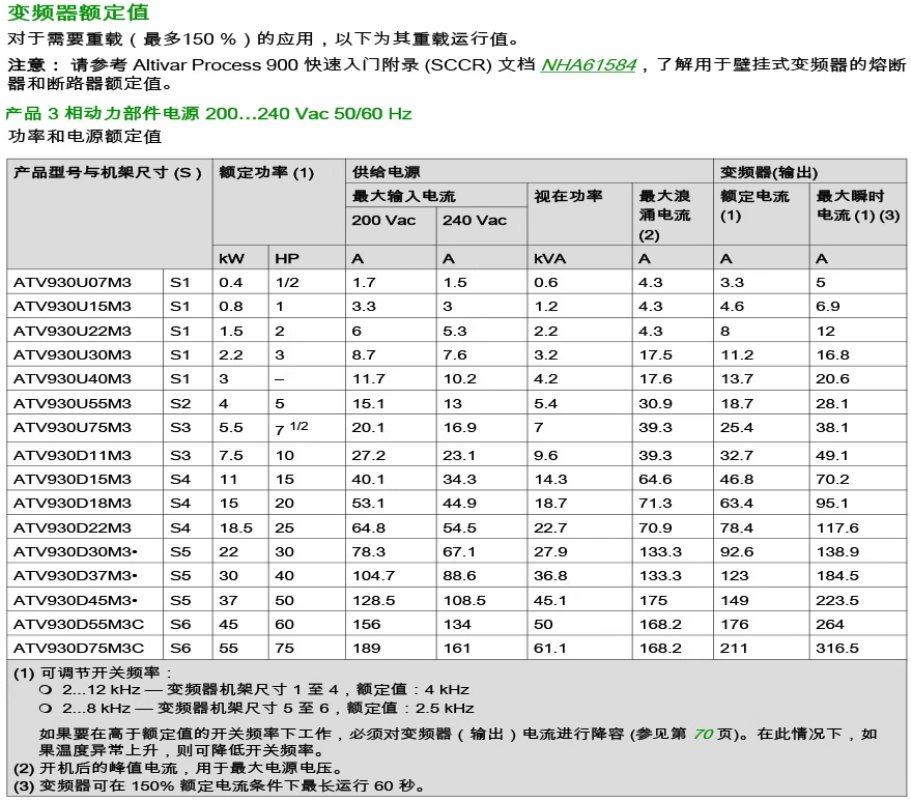Click the ATV930U07M3 model cell
Image resolution: width=911 pixels, height=800 pixels.
(x=73, y=283)
